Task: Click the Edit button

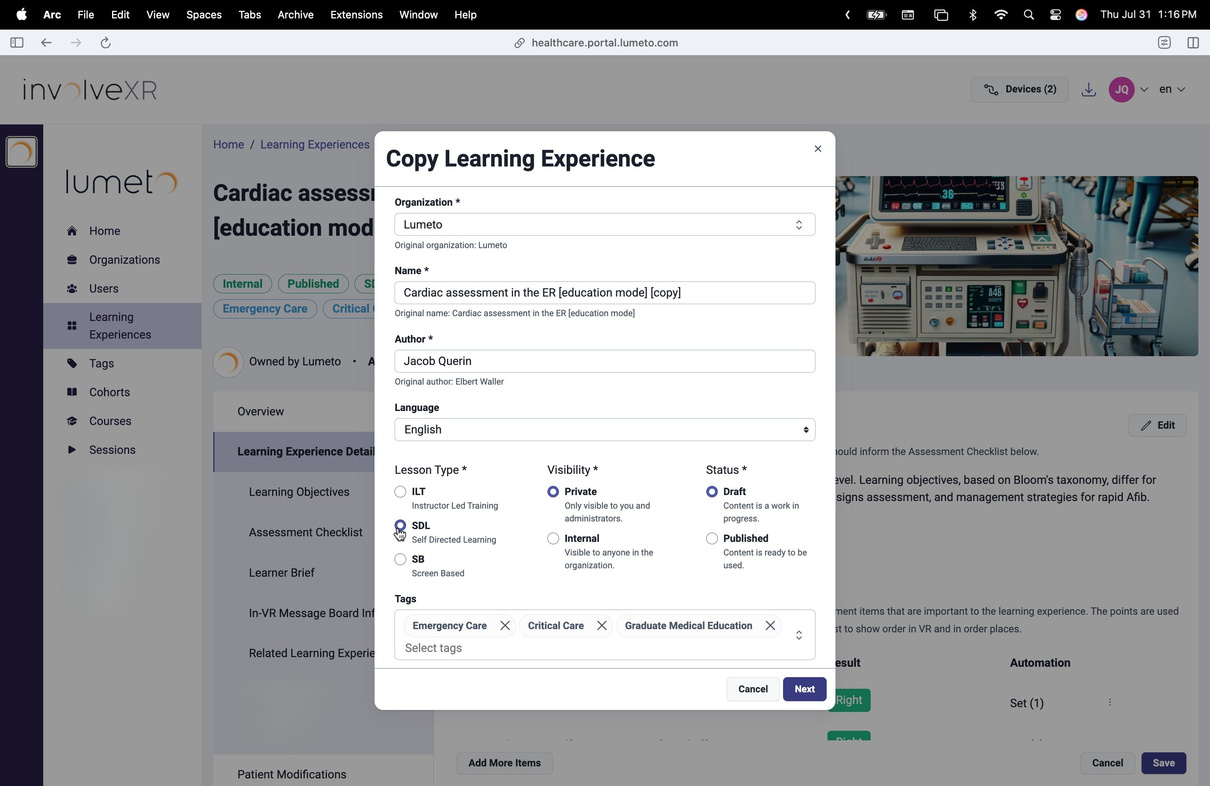Action: 1158,426
